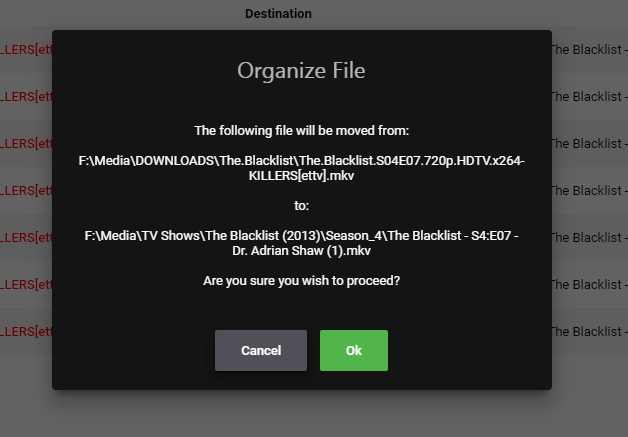
Task: Click sixth row's 'The Blacklist' destination text
Action: click(x=588, y=285)
